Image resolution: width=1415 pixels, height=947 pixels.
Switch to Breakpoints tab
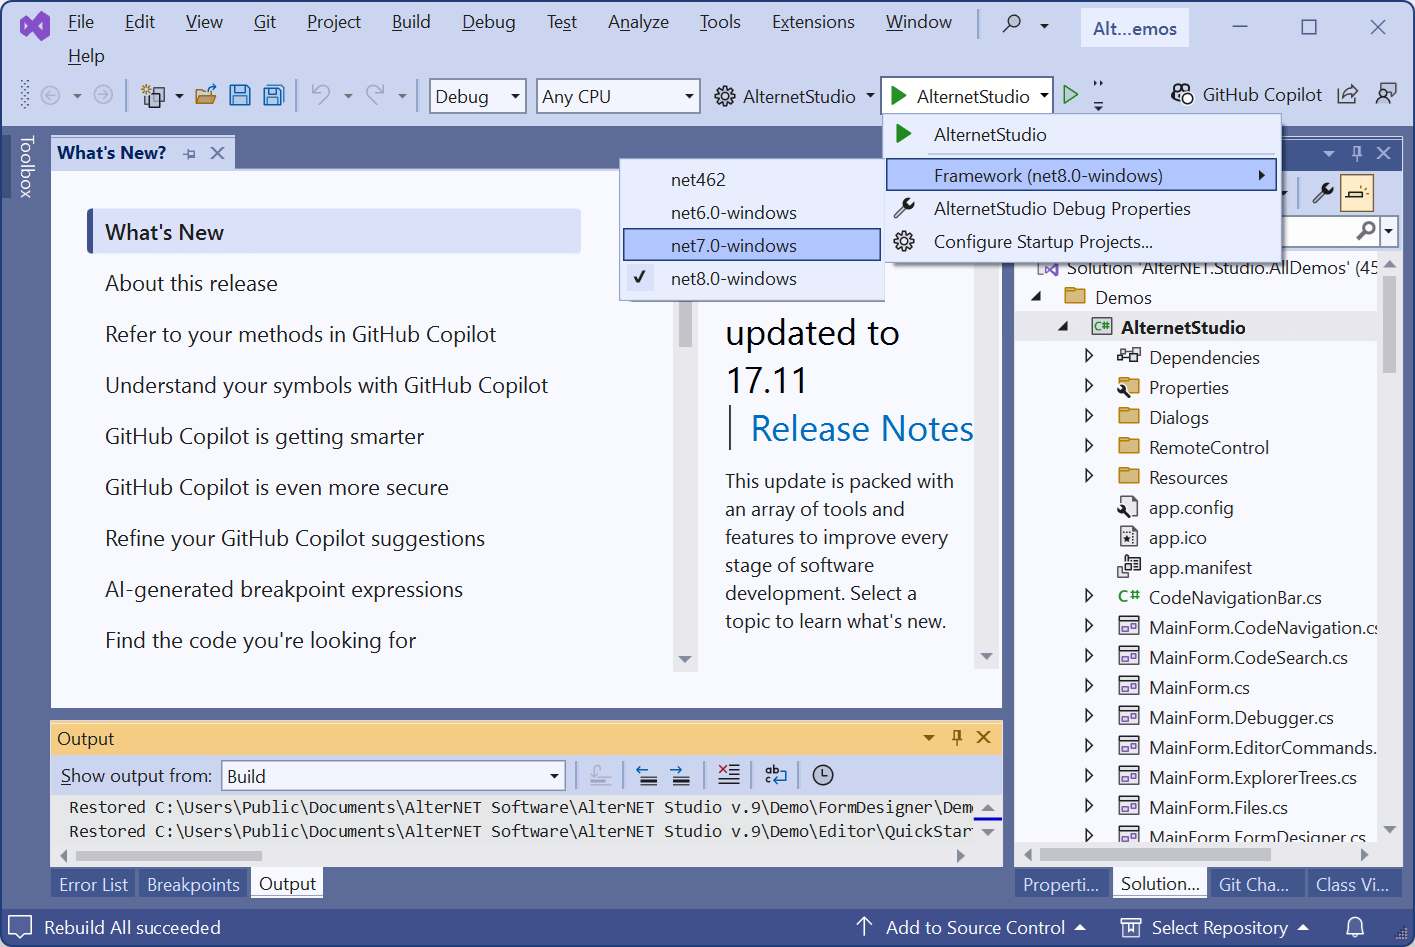[193, 884]
